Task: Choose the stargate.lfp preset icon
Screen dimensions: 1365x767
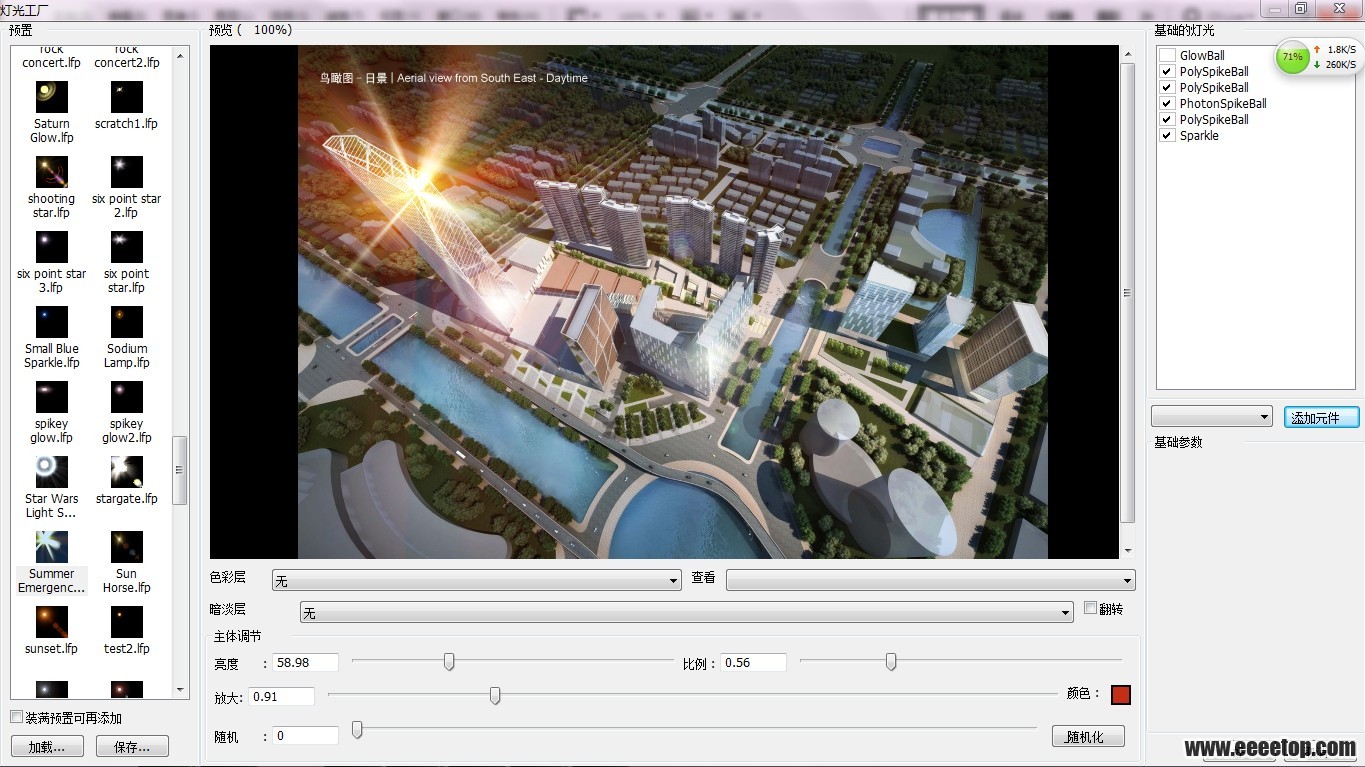Action: click(126, 472)
